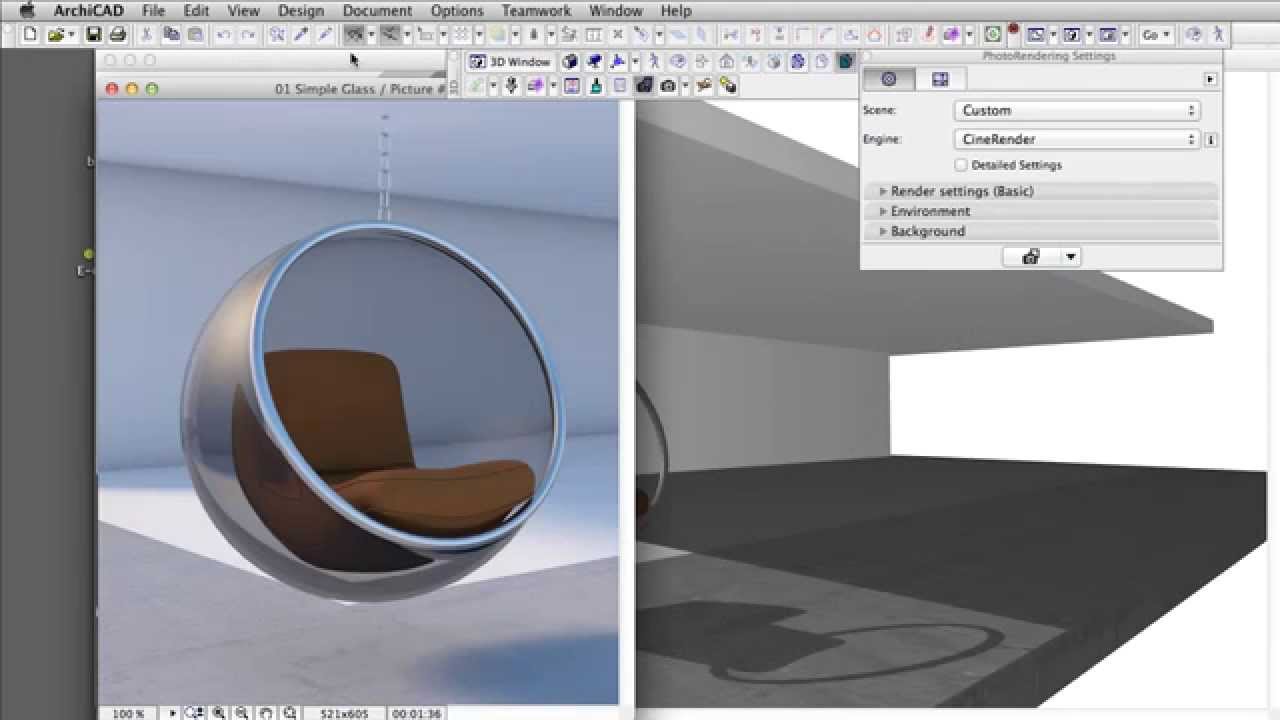Click the green circular icon in the top toolbar

click(x=992, y=34)
